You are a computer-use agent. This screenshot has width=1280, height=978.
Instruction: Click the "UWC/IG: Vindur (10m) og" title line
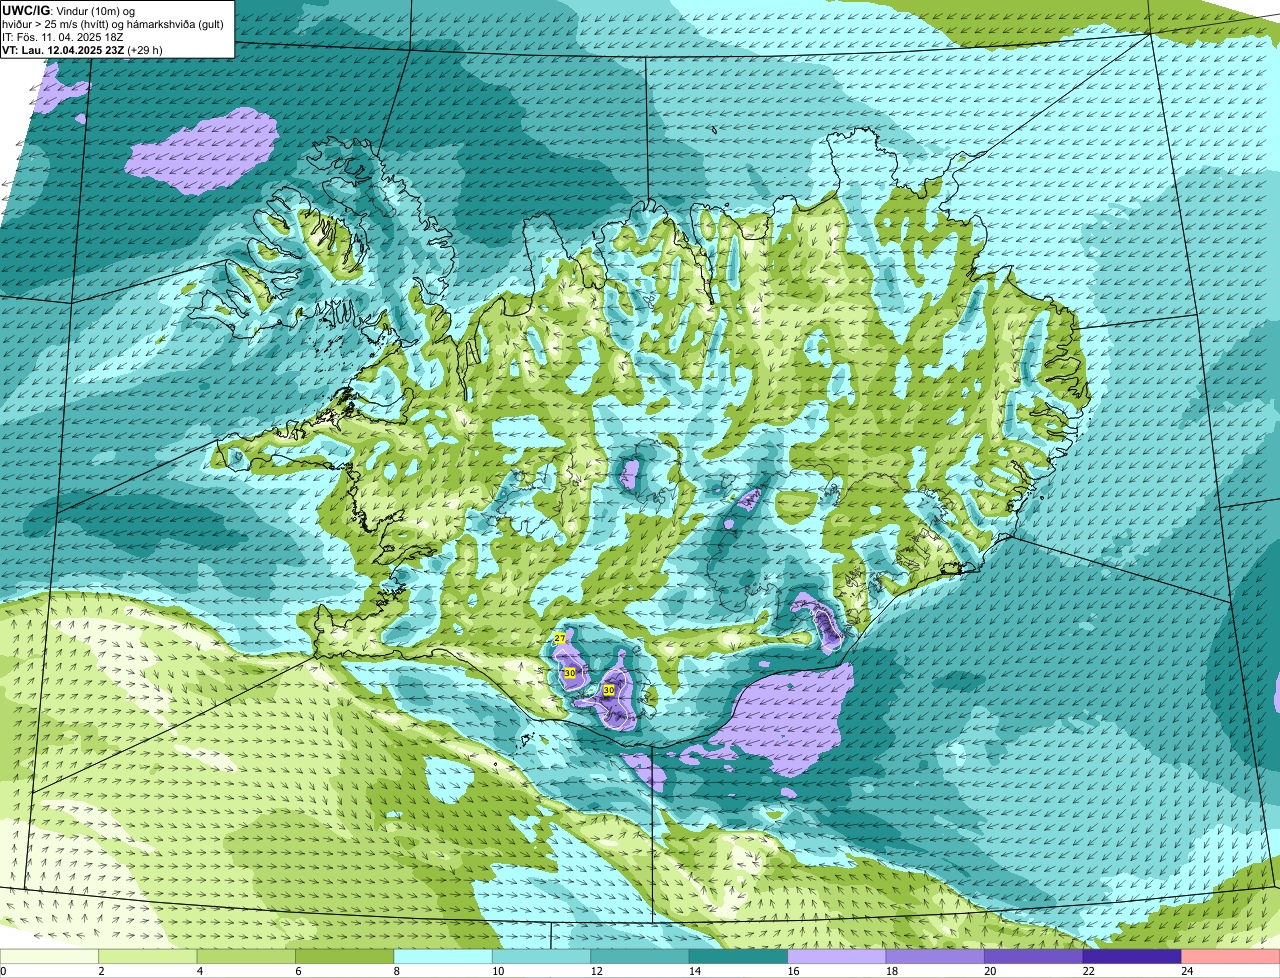69,10
